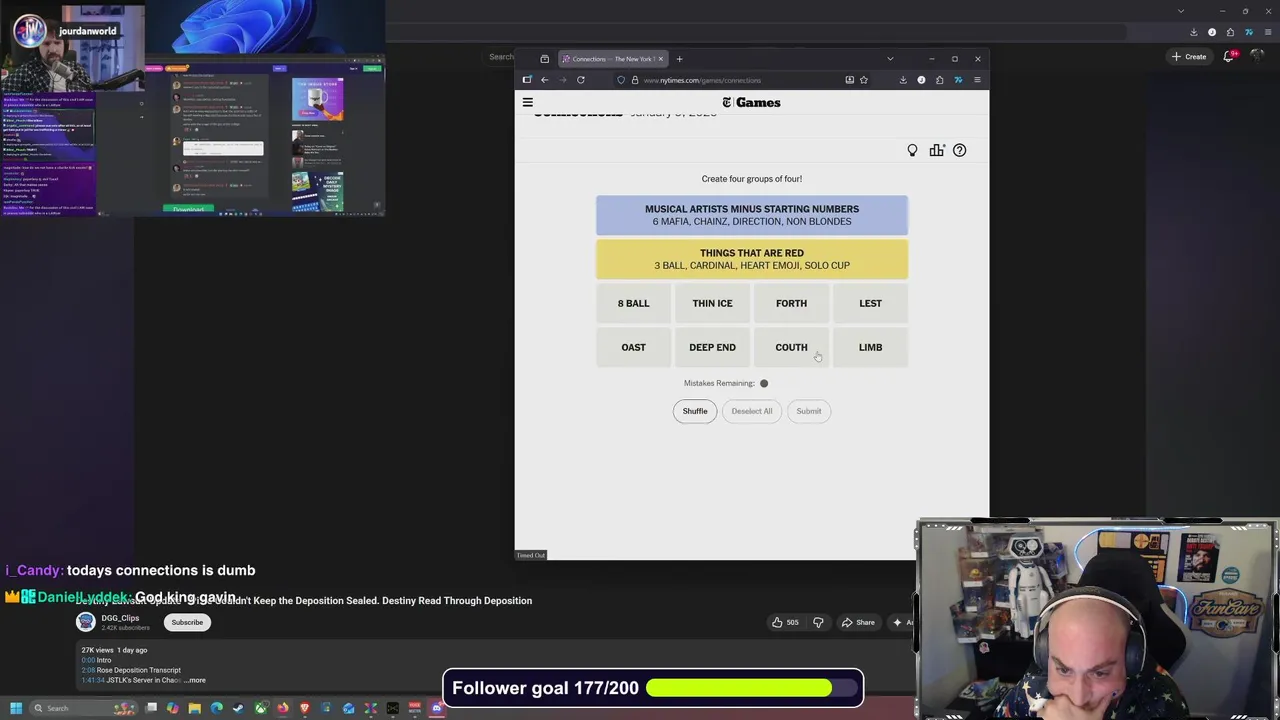Click the Submit button
This screenshot has height=720, width=1280.
pos(809,411)
